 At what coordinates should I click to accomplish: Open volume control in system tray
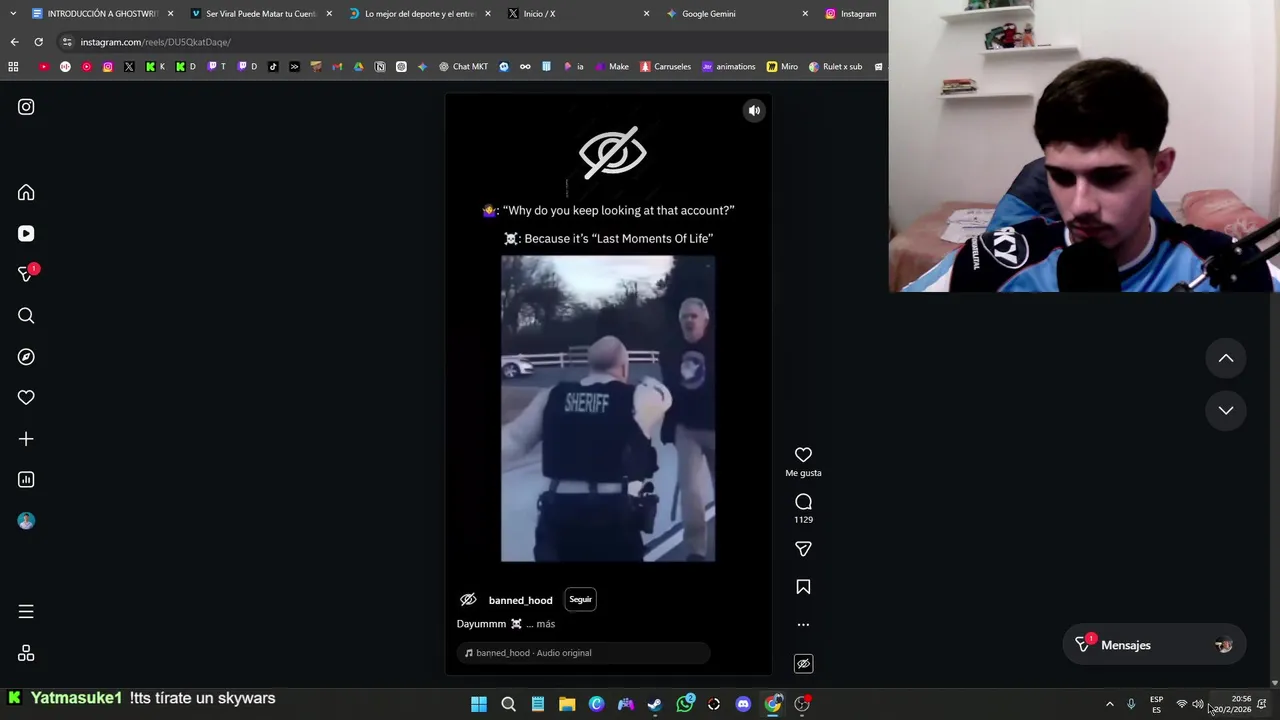tap(1197, 704)
